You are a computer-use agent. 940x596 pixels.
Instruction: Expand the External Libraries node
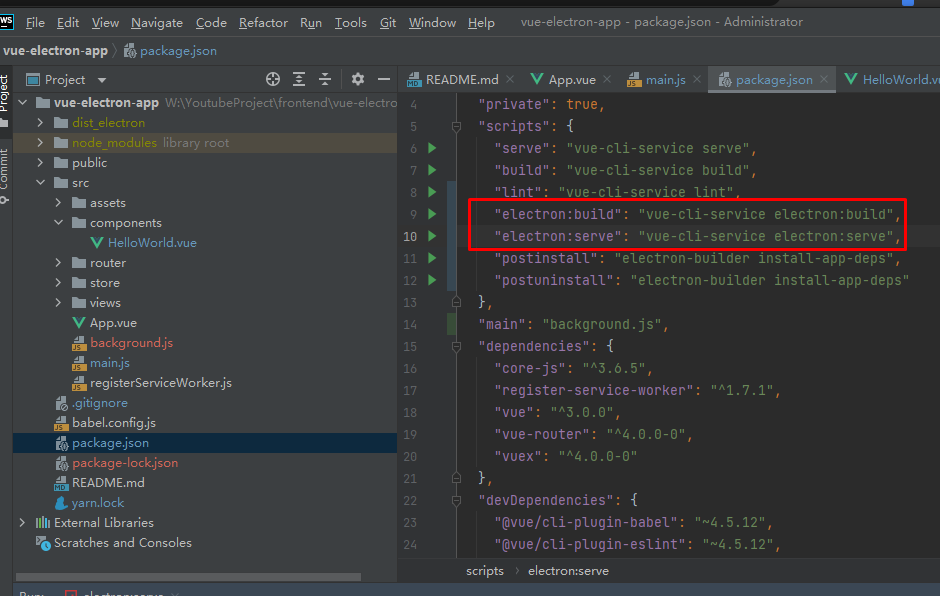click(22, 523)
